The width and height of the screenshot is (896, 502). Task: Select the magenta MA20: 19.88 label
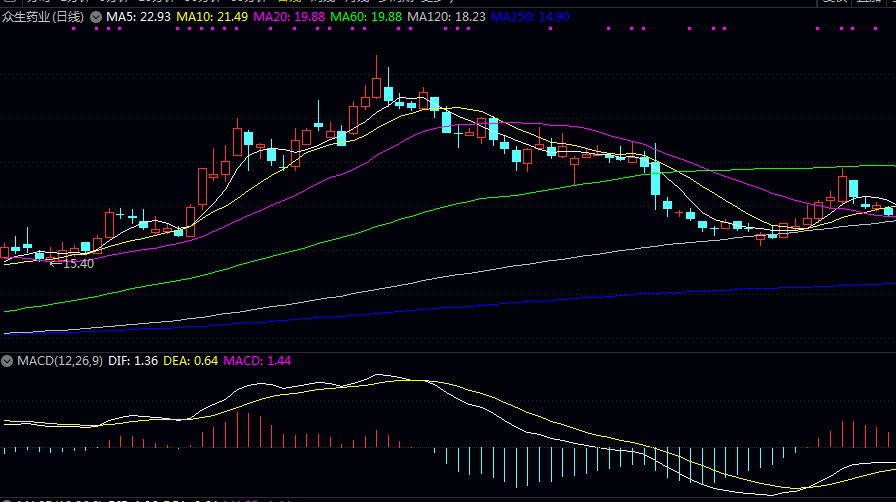[x=289, y=17]
